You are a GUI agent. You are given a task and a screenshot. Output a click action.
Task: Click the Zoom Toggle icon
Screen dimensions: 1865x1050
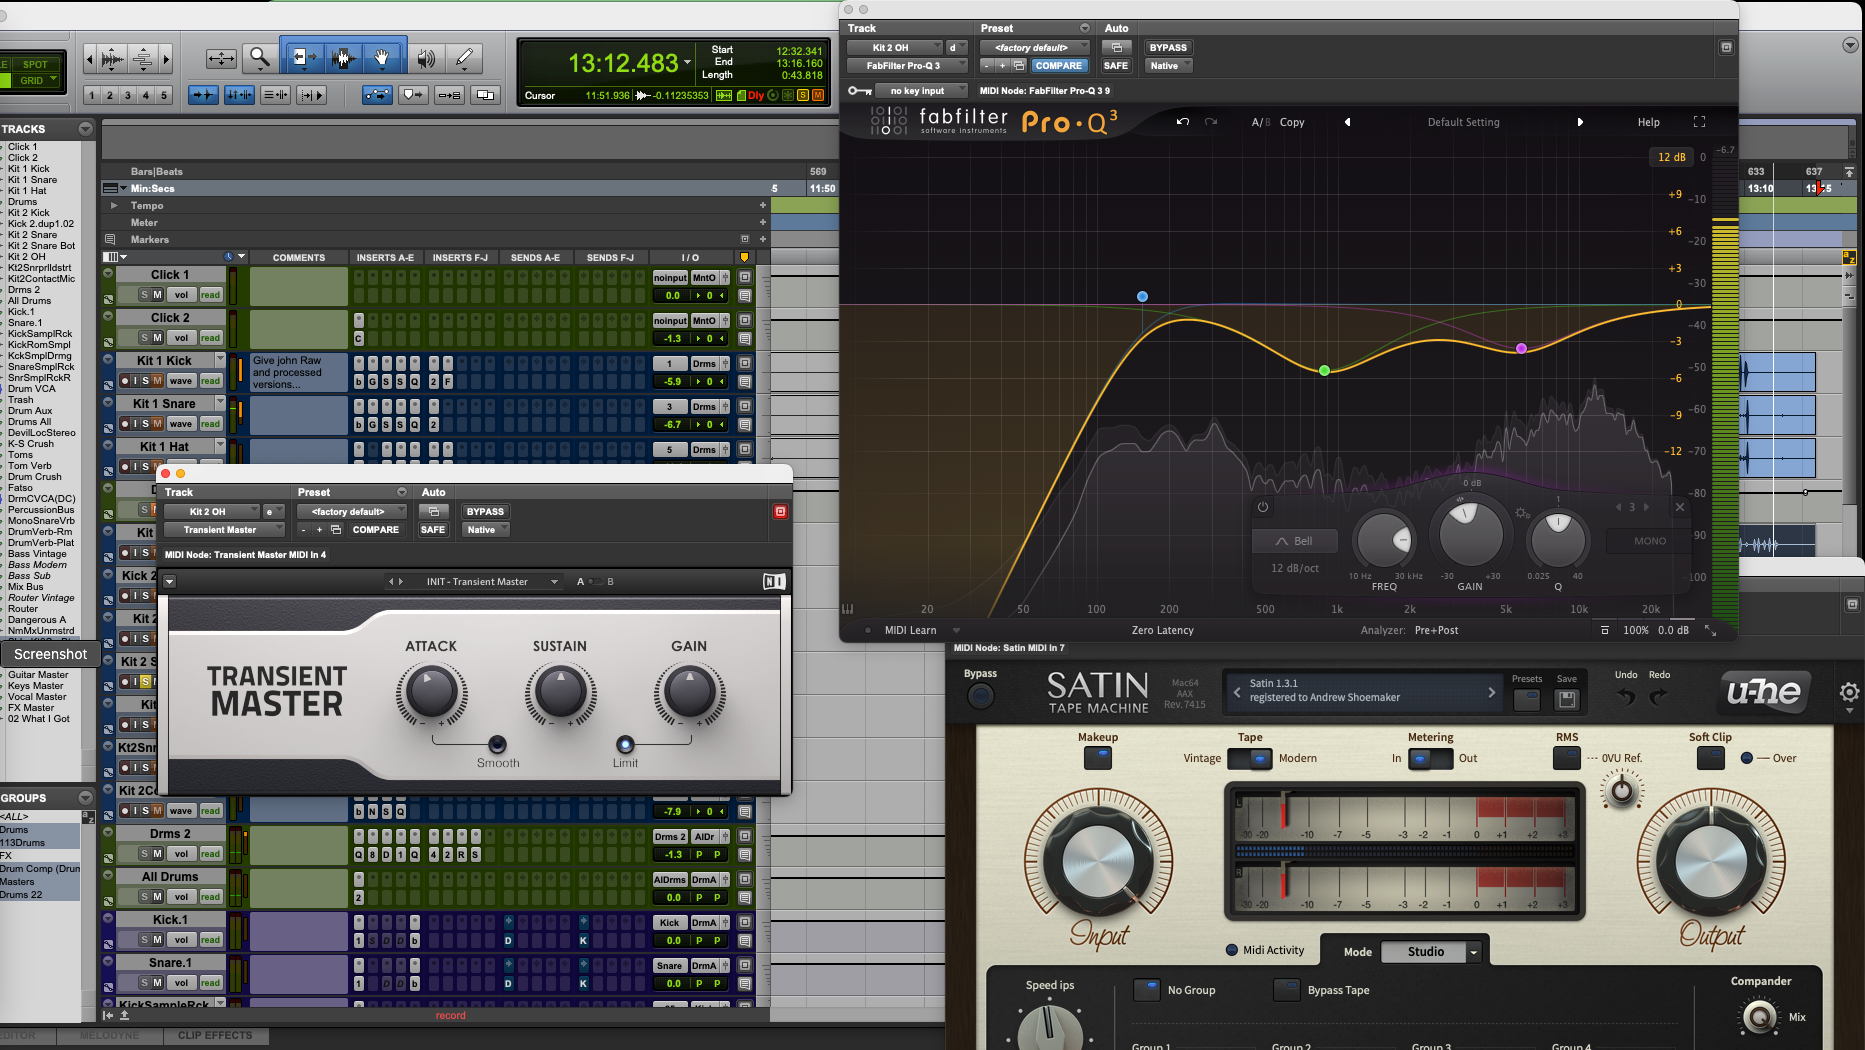(221, 59)
